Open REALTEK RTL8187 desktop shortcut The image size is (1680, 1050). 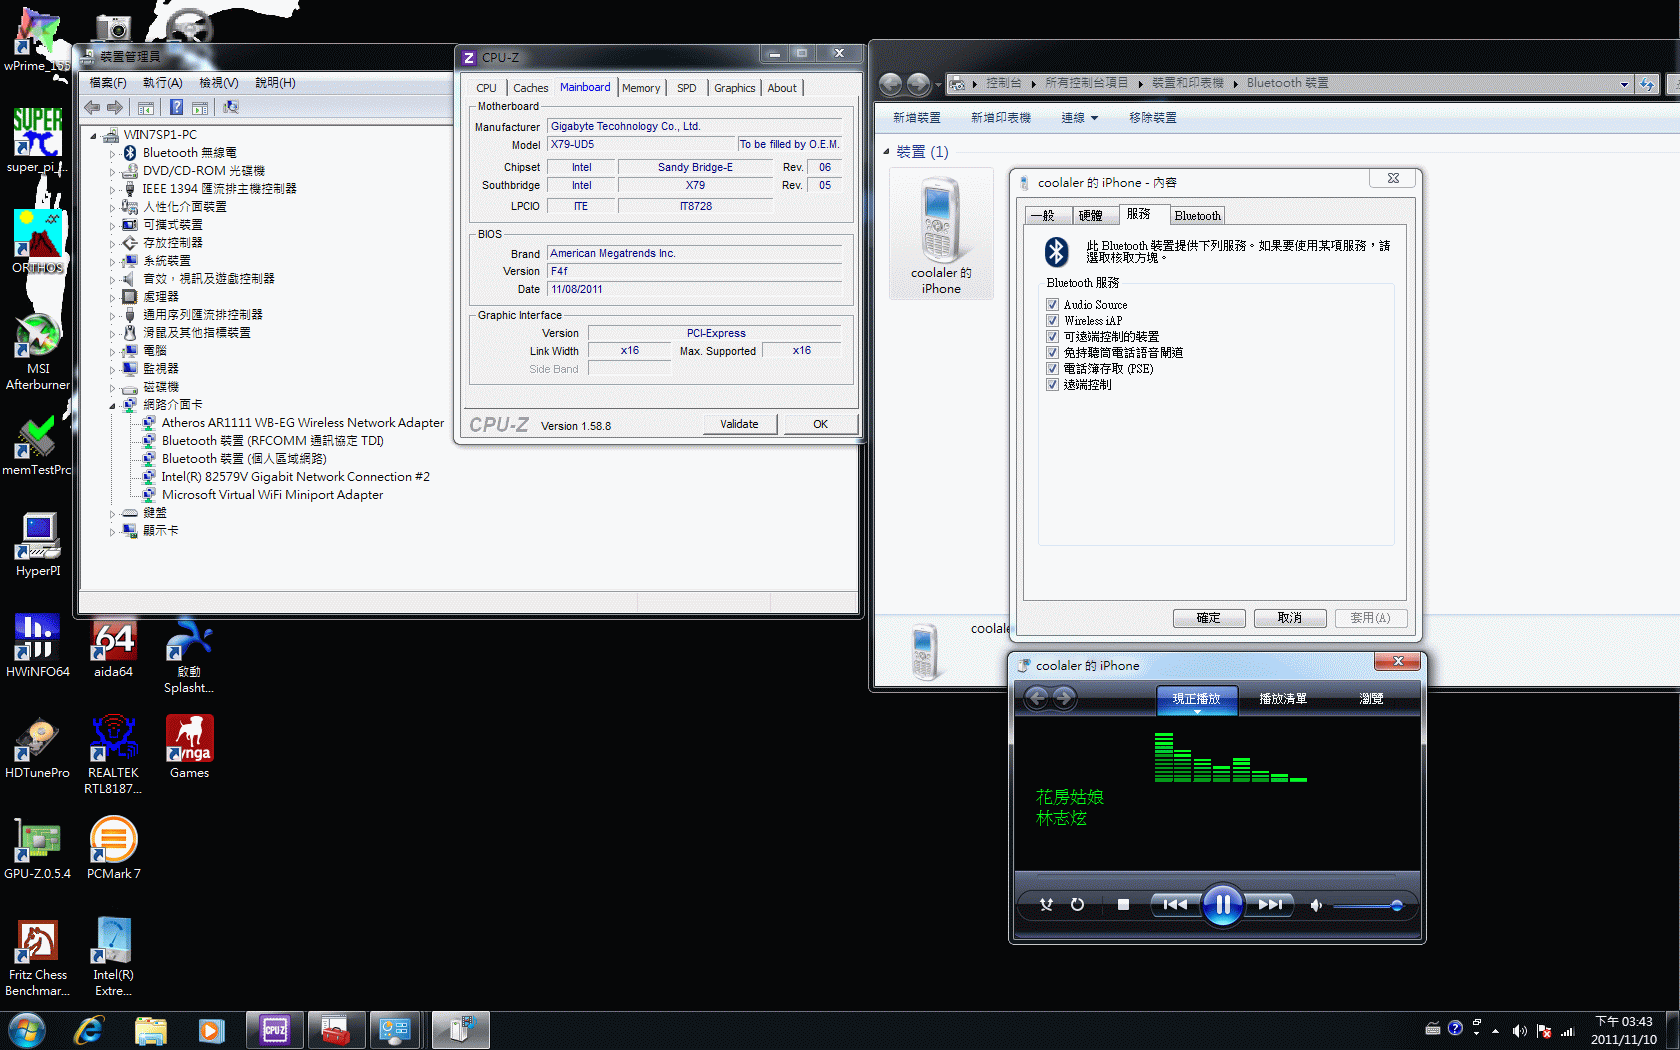[x=113, y=755]
